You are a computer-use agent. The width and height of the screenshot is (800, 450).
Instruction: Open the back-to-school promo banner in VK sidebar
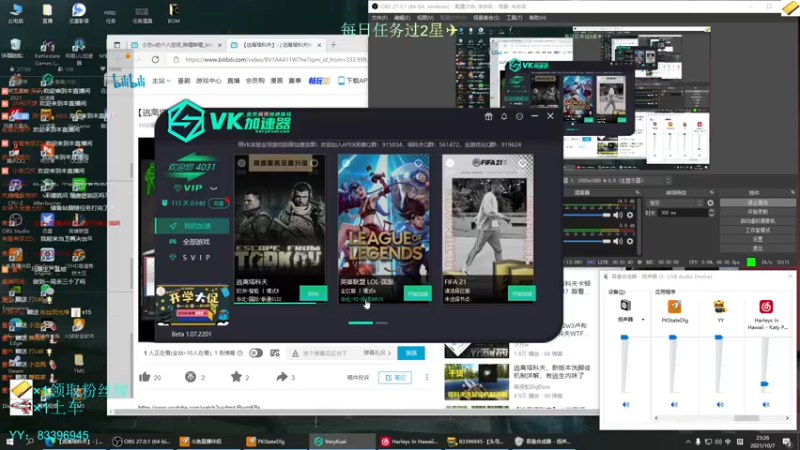(x=192, y=305)
